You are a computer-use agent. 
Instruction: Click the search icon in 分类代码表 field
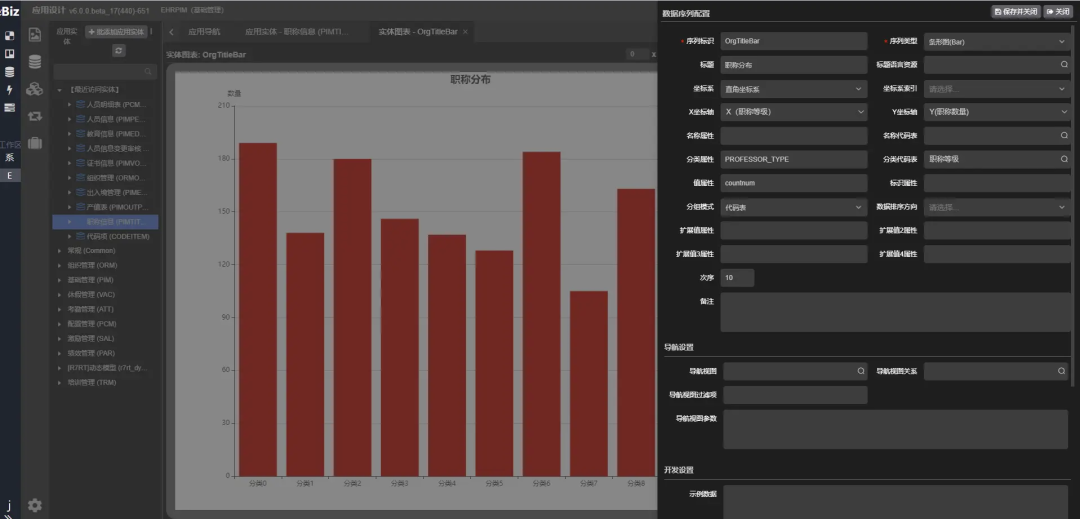coord(1064,159)
